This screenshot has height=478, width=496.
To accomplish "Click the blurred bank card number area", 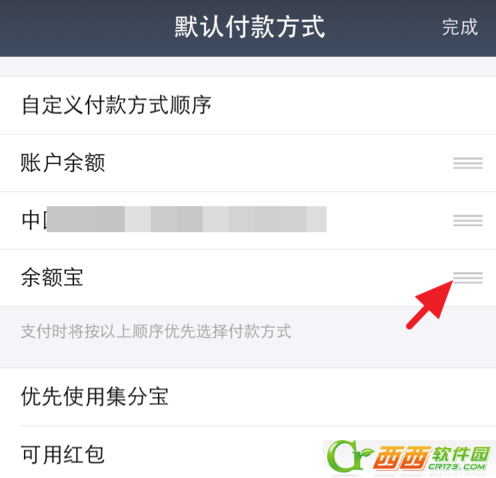I will [187, 219].
